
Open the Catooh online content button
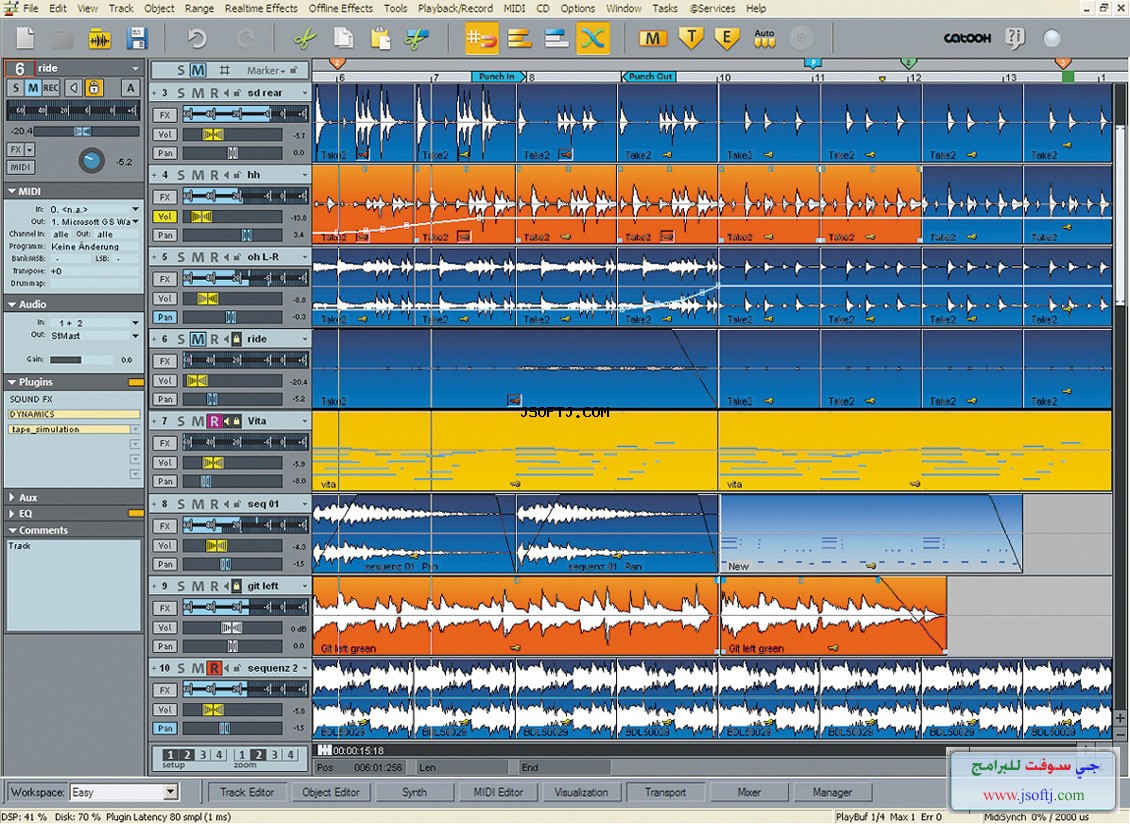(x=967, y=38)
